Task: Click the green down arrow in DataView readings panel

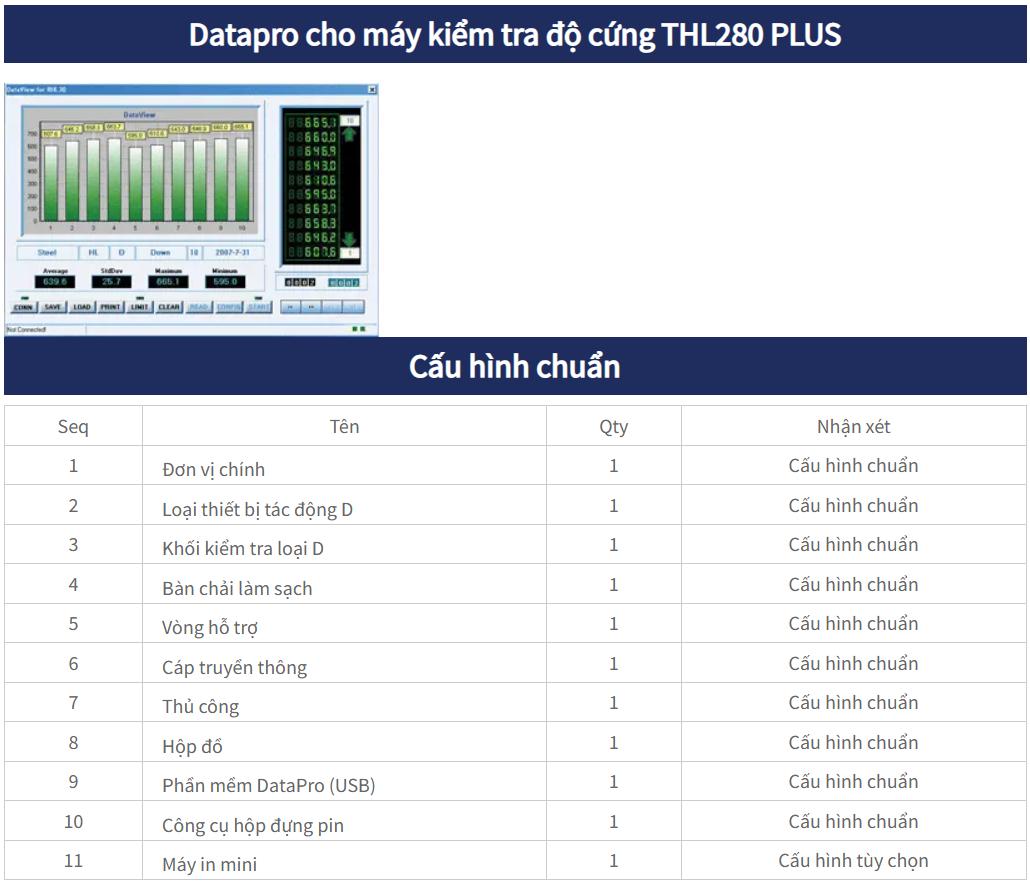Action: tap(349, 239)
